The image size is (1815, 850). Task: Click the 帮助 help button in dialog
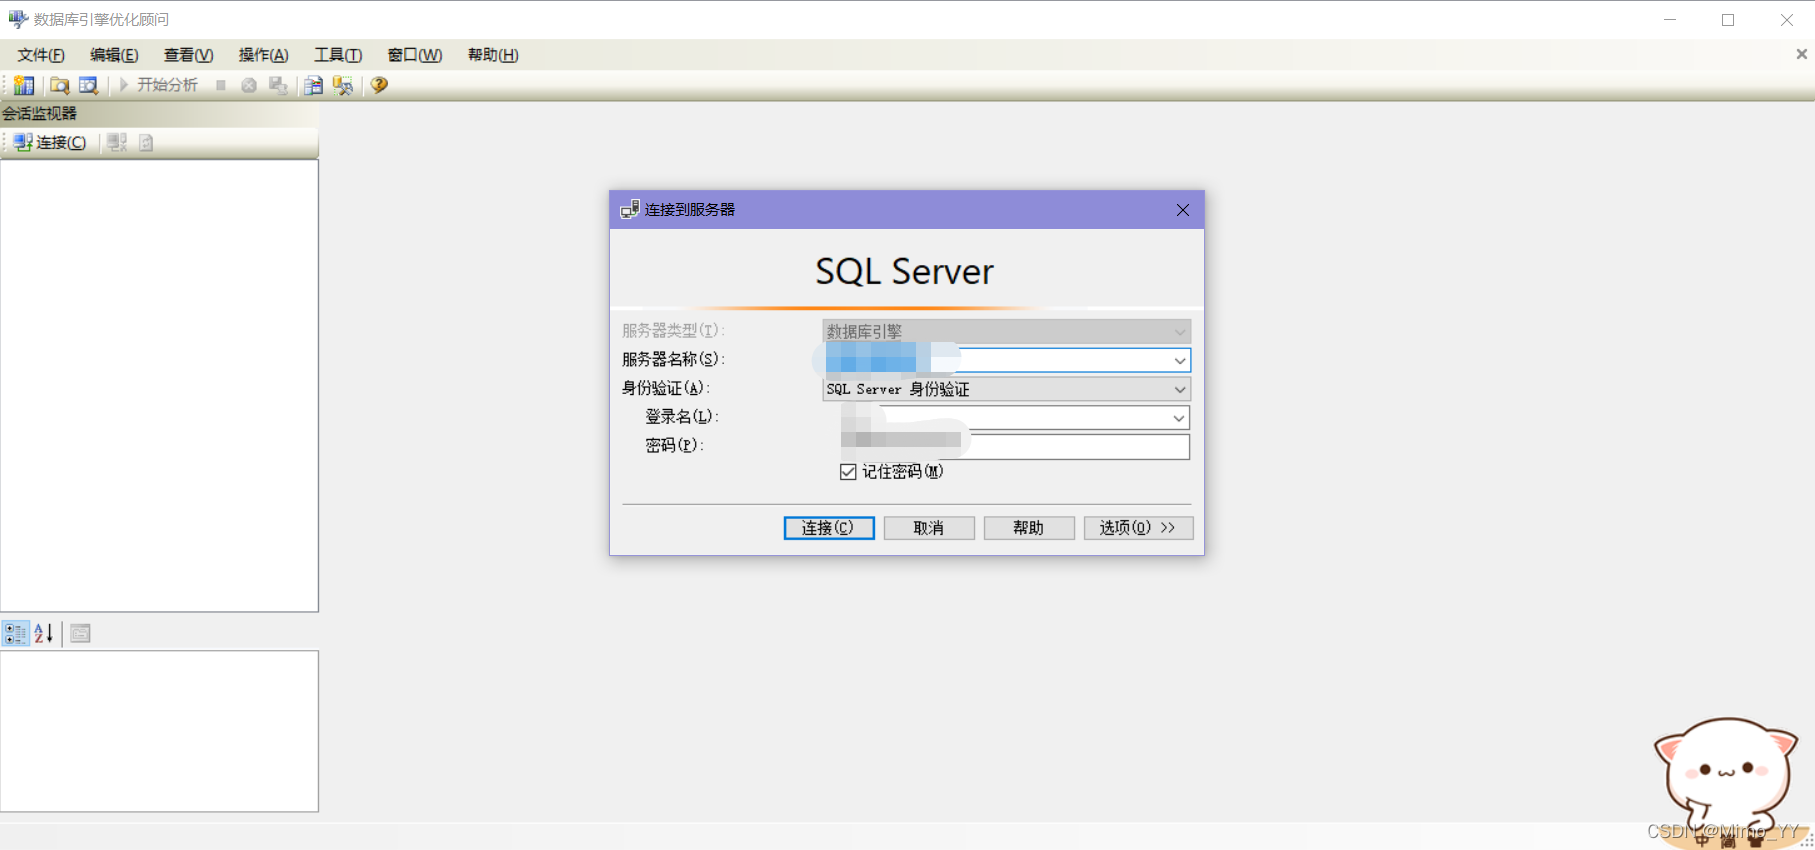tap(1029, 528)
